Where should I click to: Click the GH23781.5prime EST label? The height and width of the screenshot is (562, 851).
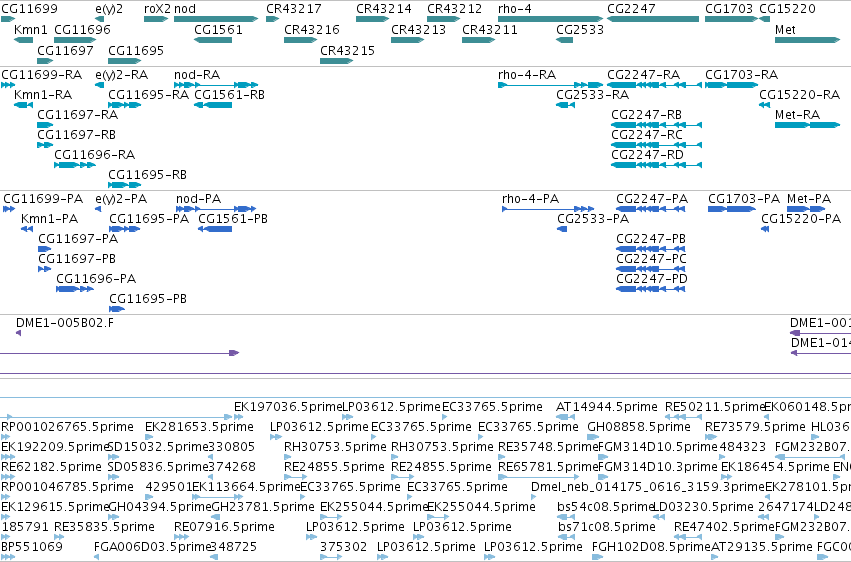(x=263, y=507)
